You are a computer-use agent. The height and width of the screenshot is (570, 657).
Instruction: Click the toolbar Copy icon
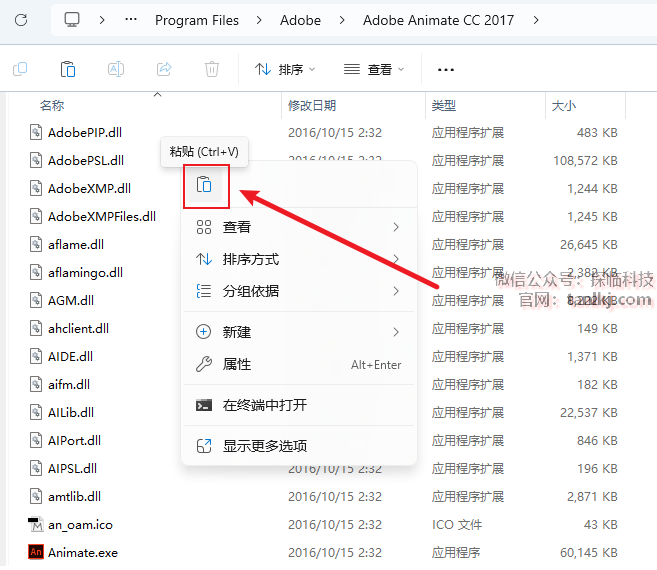click(x=20, y=69)
